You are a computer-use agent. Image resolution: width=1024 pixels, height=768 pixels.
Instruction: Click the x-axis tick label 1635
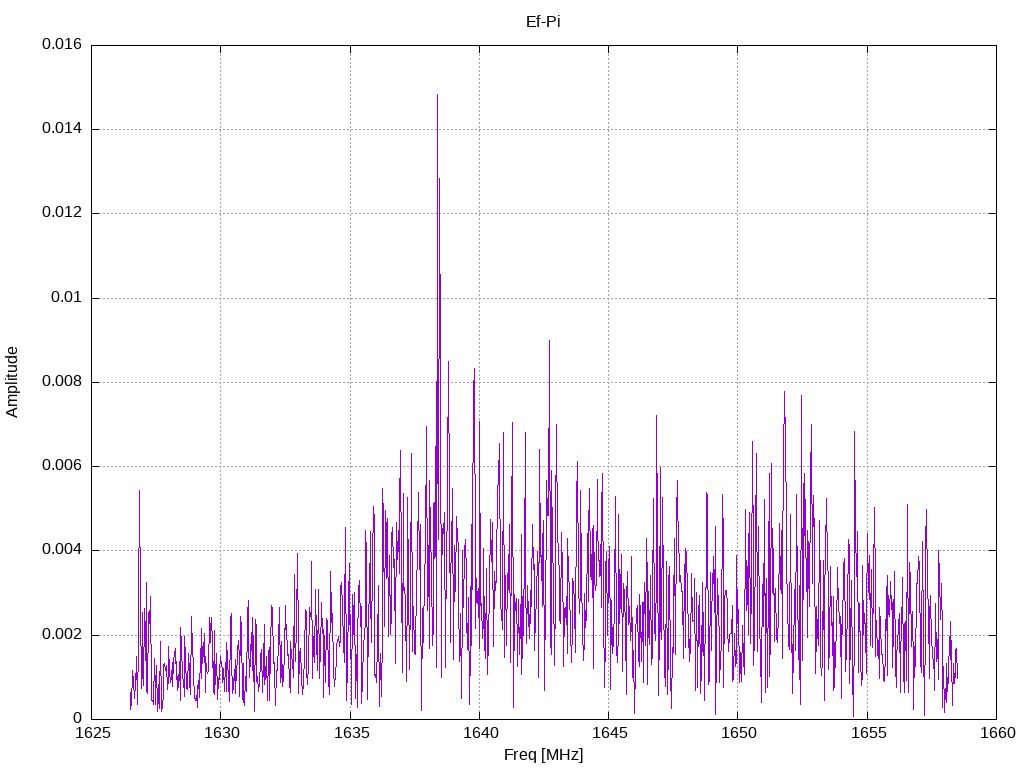tap(351, 733)
